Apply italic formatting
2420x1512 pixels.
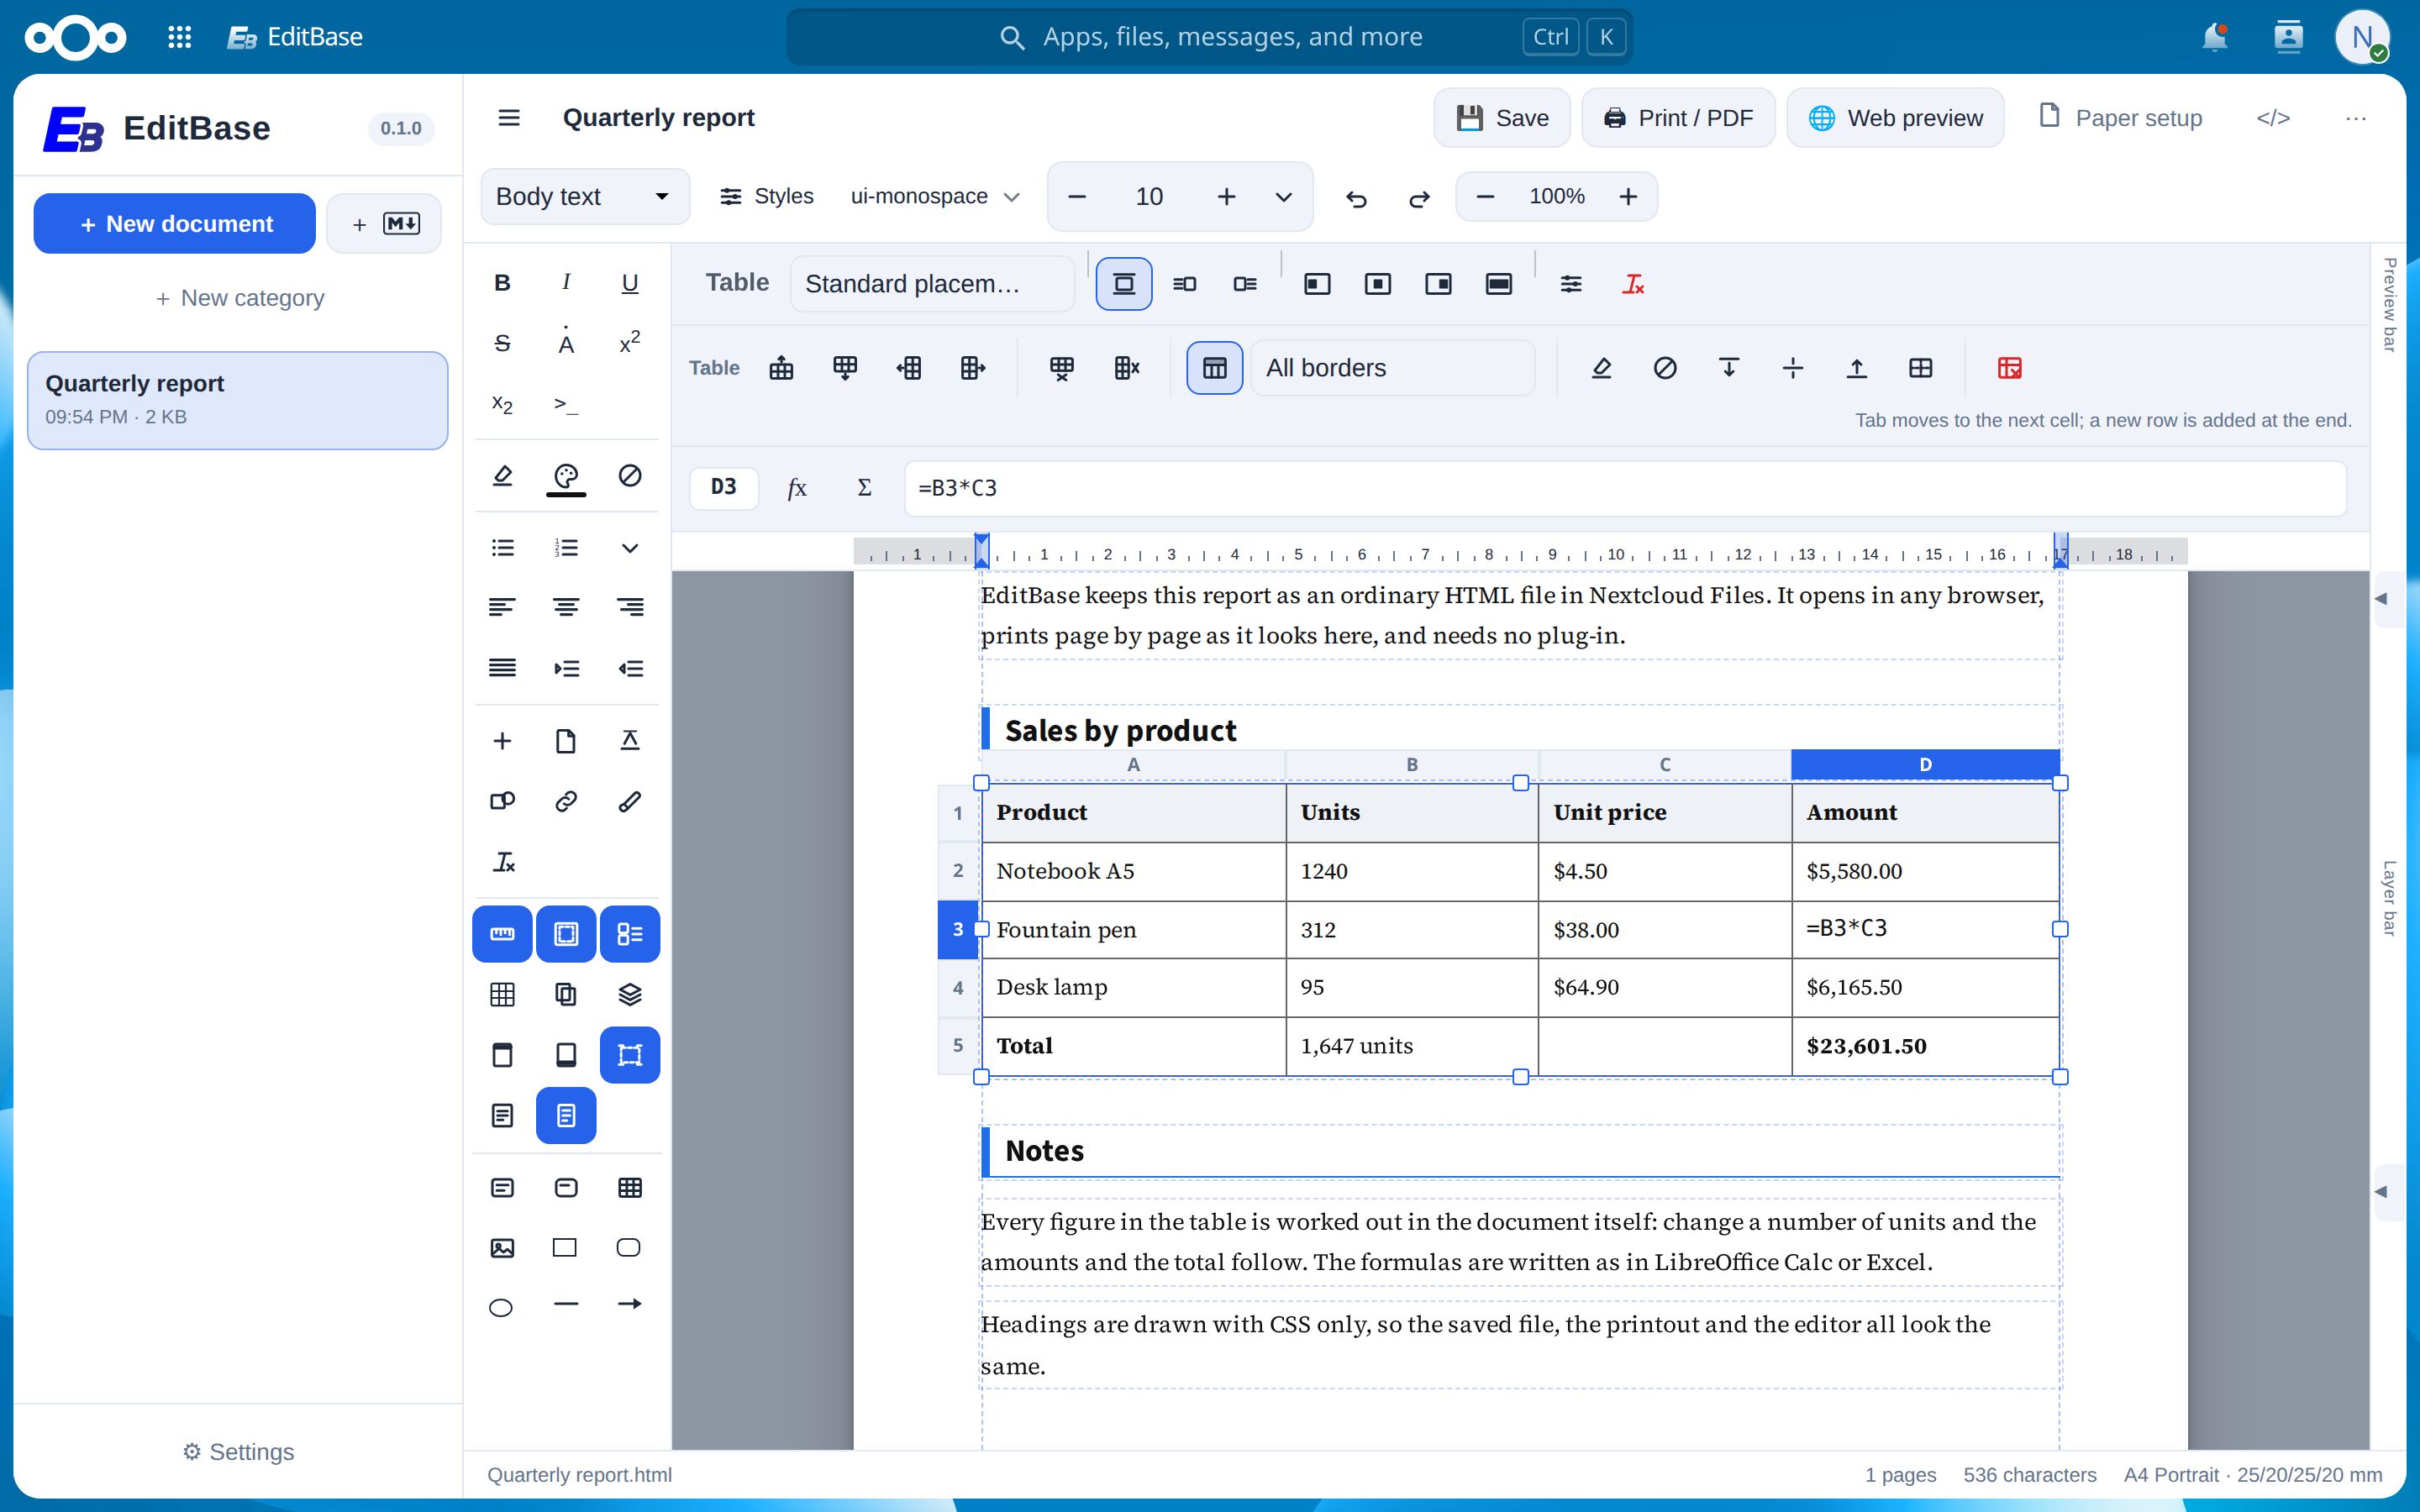click(566, 283)
